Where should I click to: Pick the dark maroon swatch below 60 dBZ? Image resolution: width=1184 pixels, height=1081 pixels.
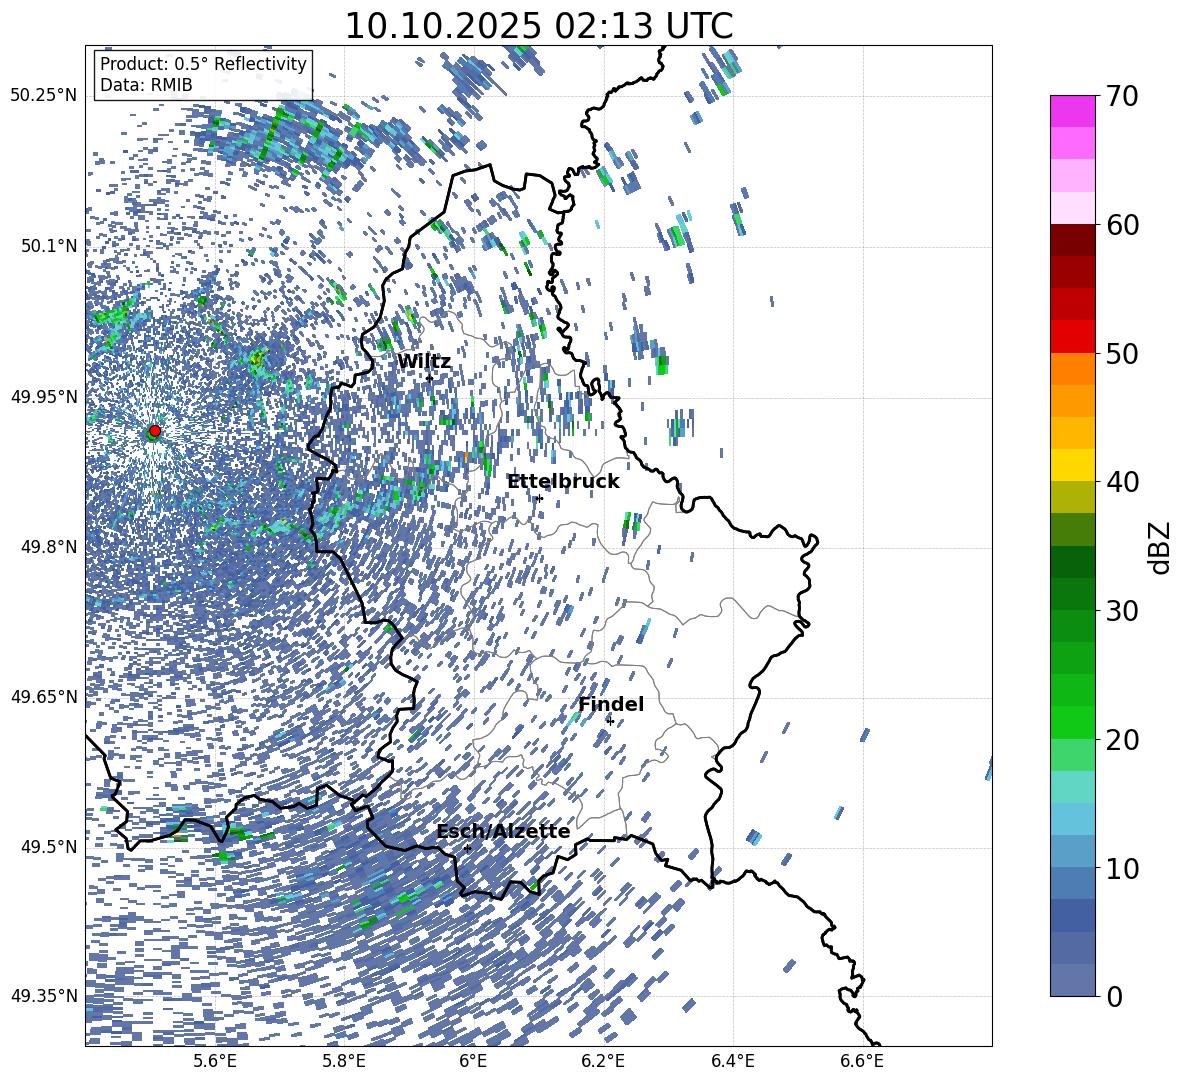(1072, 240)
